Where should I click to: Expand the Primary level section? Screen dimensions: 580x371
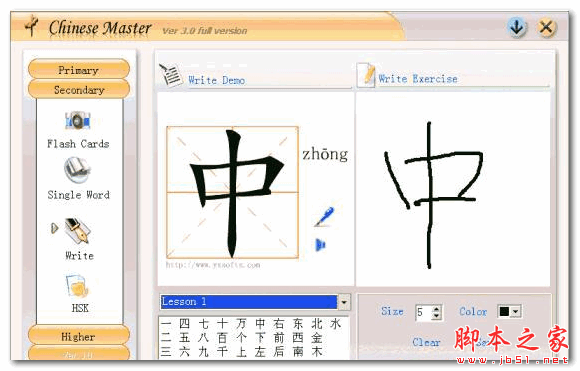(78, 70)
